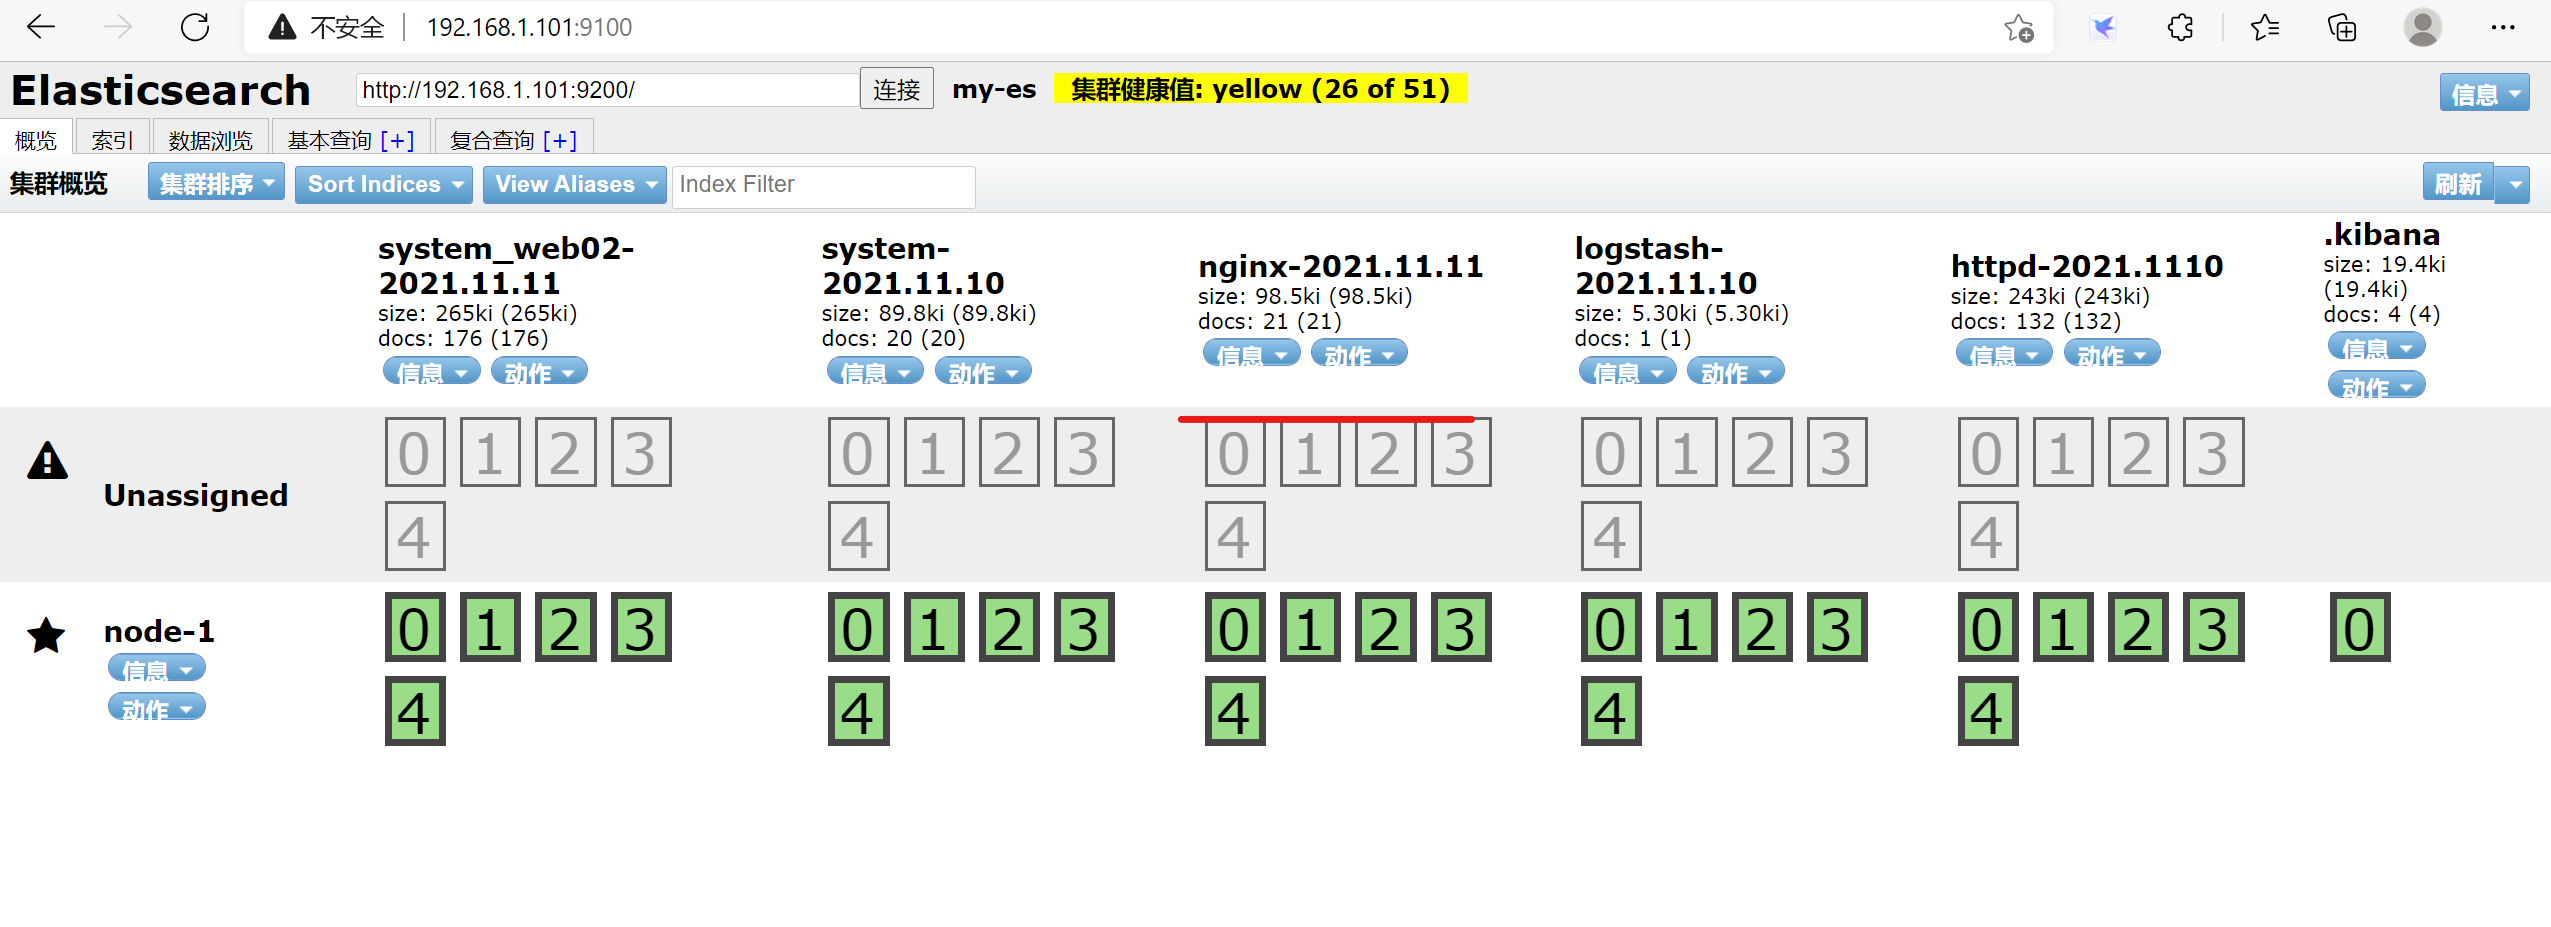2551x927 pixels.
Task: Open browser settings three-dots menu
Action: click(2503, 28)
